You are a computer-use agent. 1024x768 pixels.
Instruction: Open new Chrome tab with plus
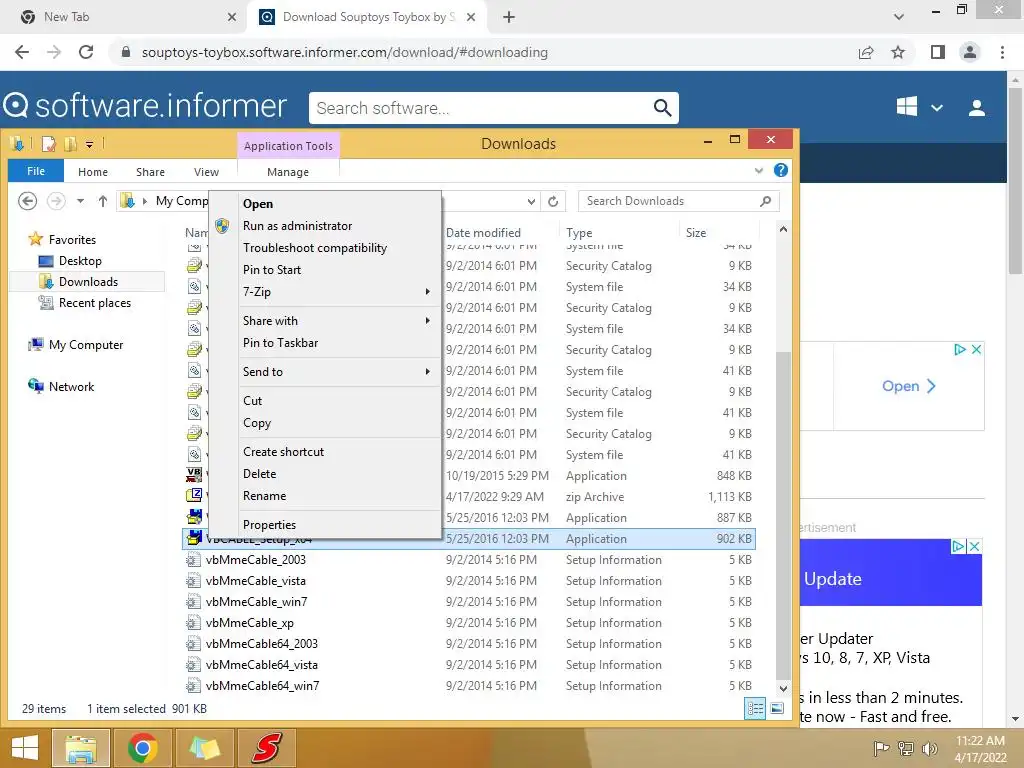tap(509, 17)
